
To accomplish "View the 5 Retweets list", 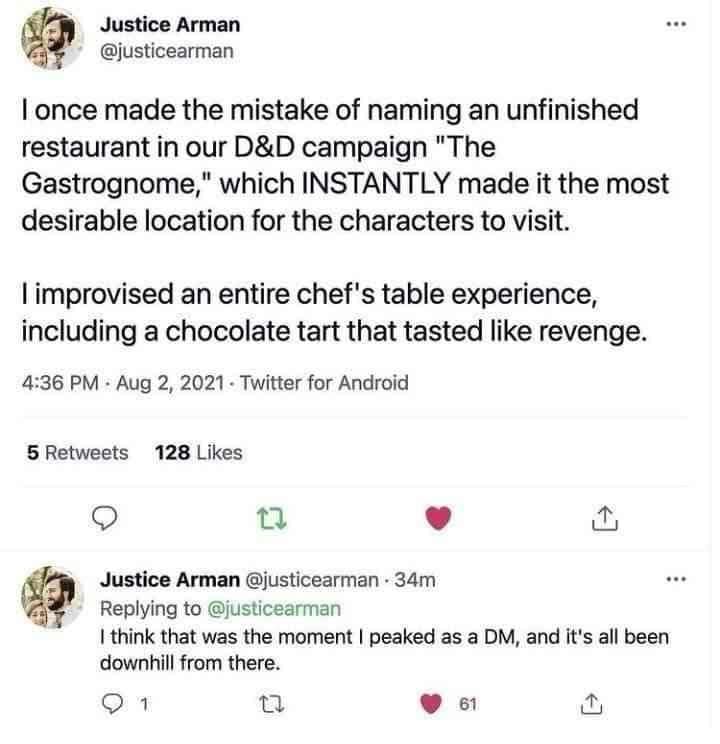I will 78,452.
